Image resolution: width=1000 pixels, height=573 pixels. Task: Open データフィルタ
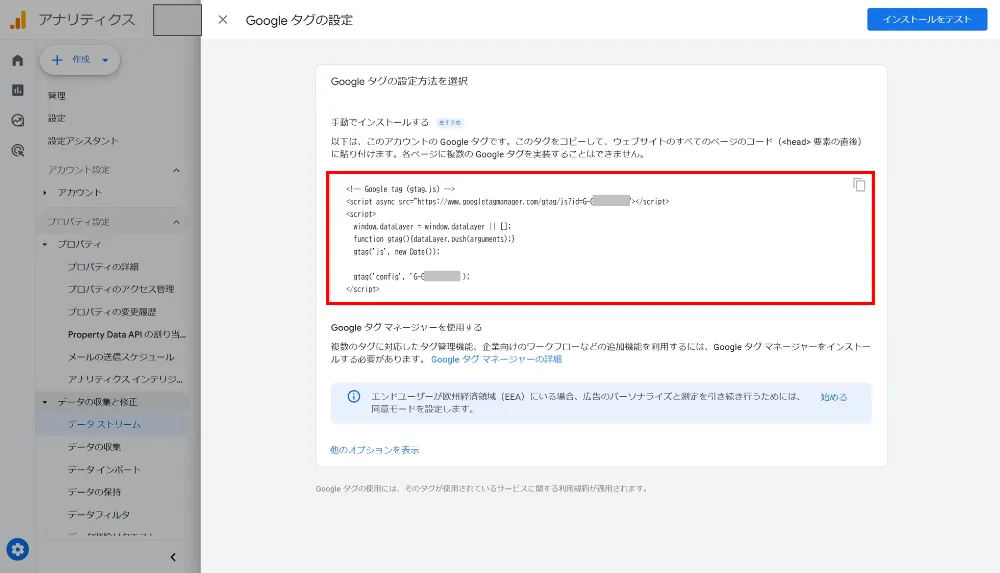pos(99,514)
